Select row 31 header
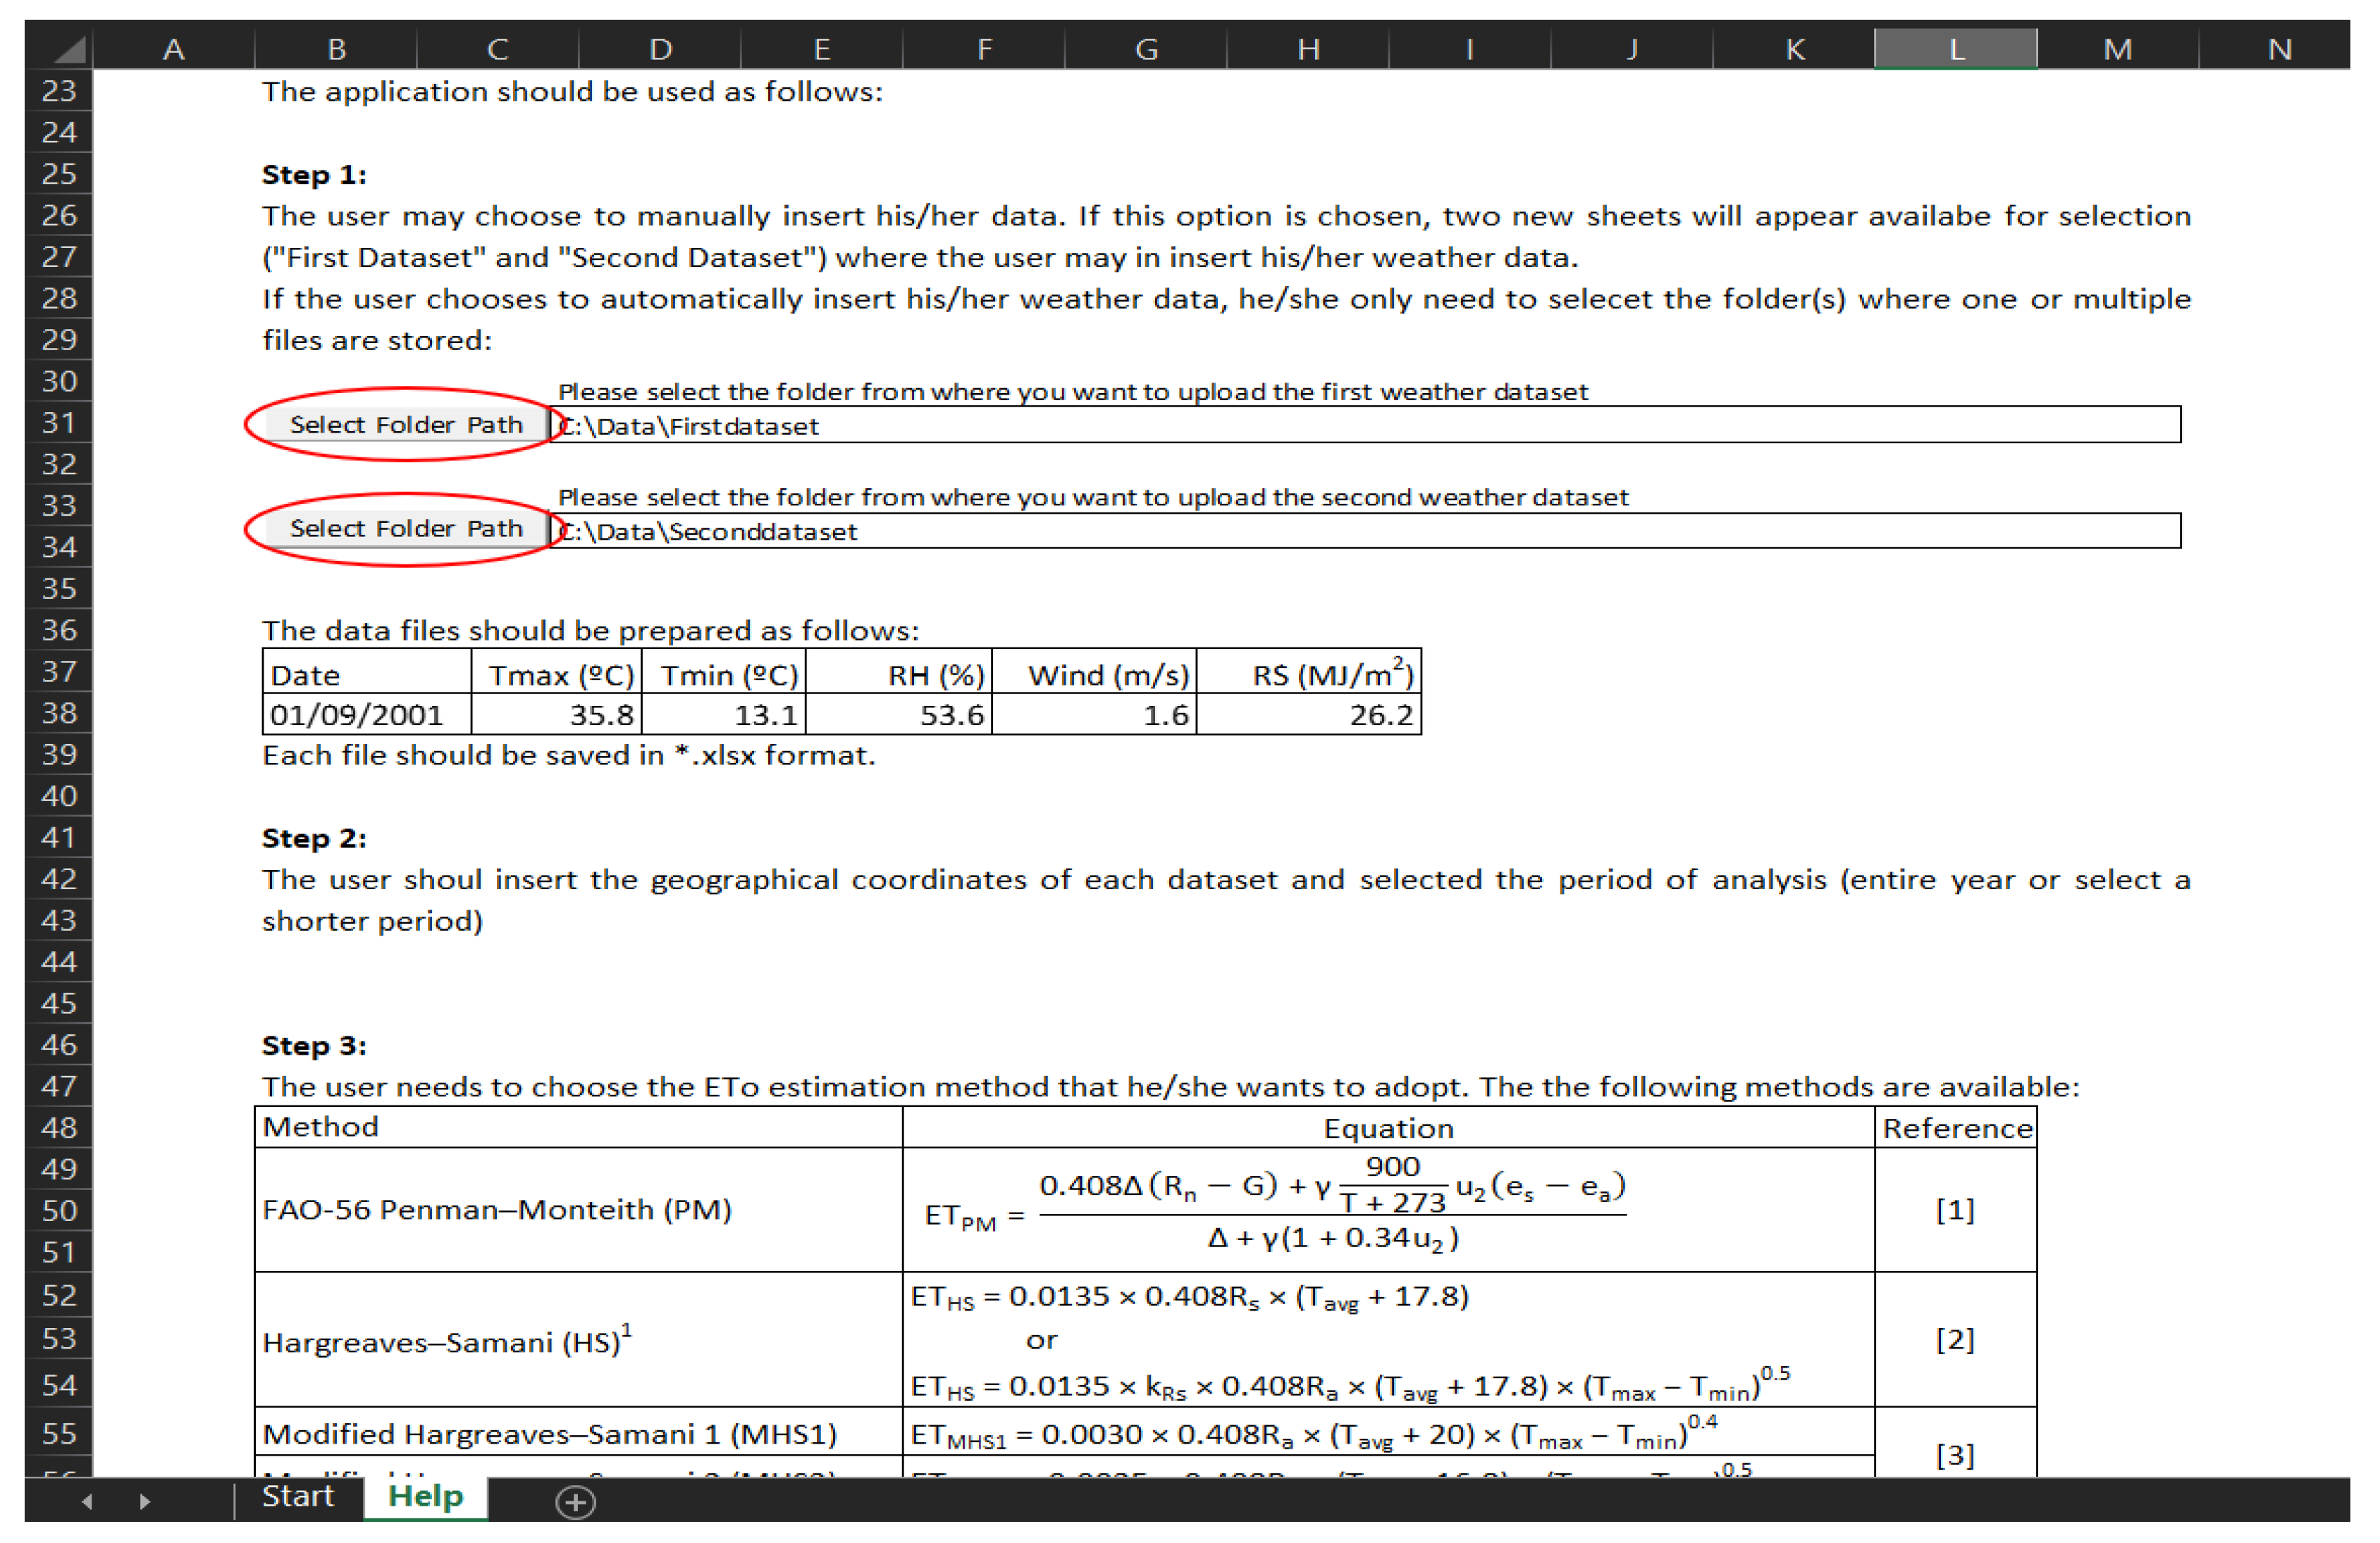 coord(59,423)
